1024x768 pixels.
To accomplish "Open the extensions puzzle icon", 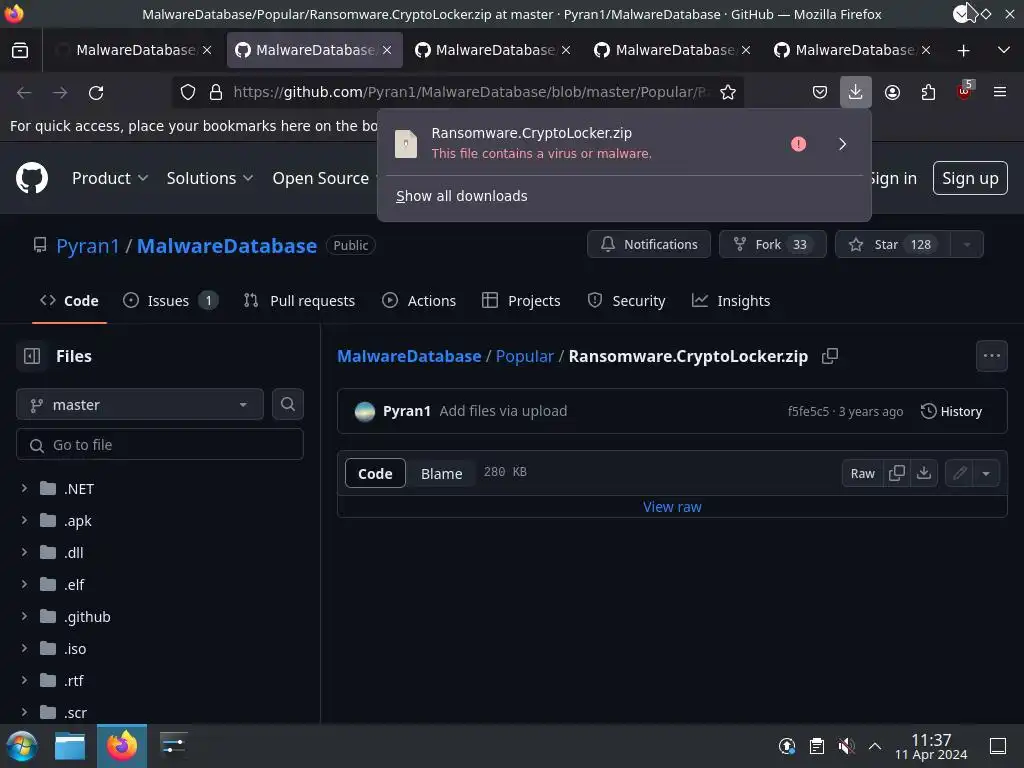I will pos(928,93).
